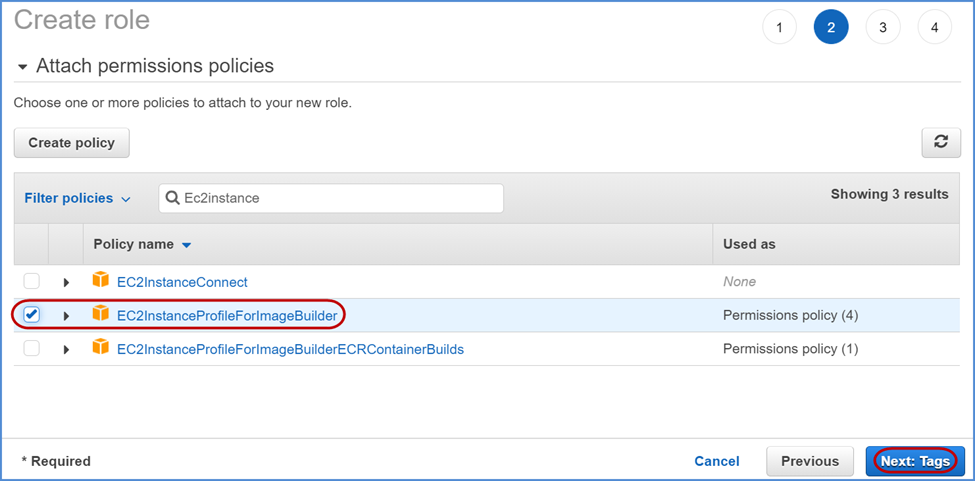Jump to step 3 of the wizard
975x481 pixels.
coord(883,27)
